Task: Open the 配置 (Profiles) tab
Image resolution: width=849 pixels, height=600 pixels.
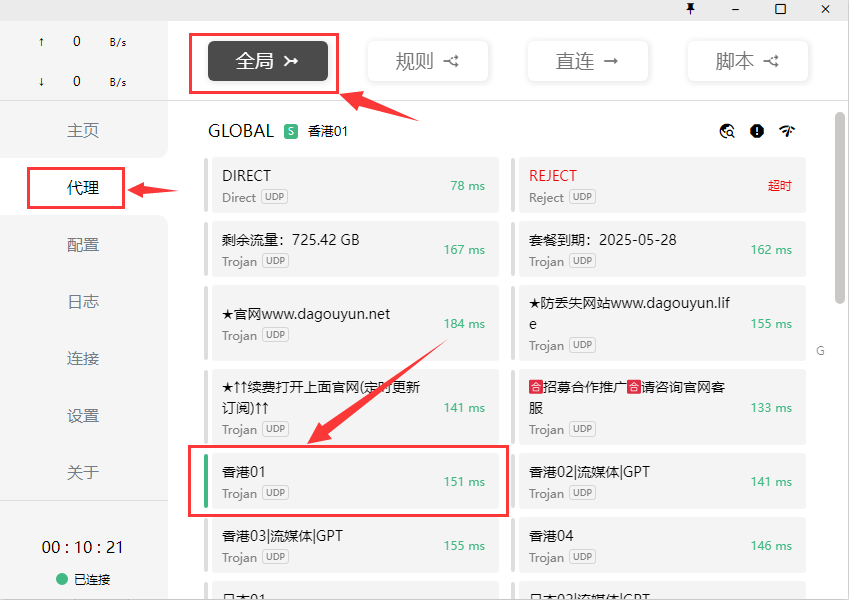Action: 83,244
